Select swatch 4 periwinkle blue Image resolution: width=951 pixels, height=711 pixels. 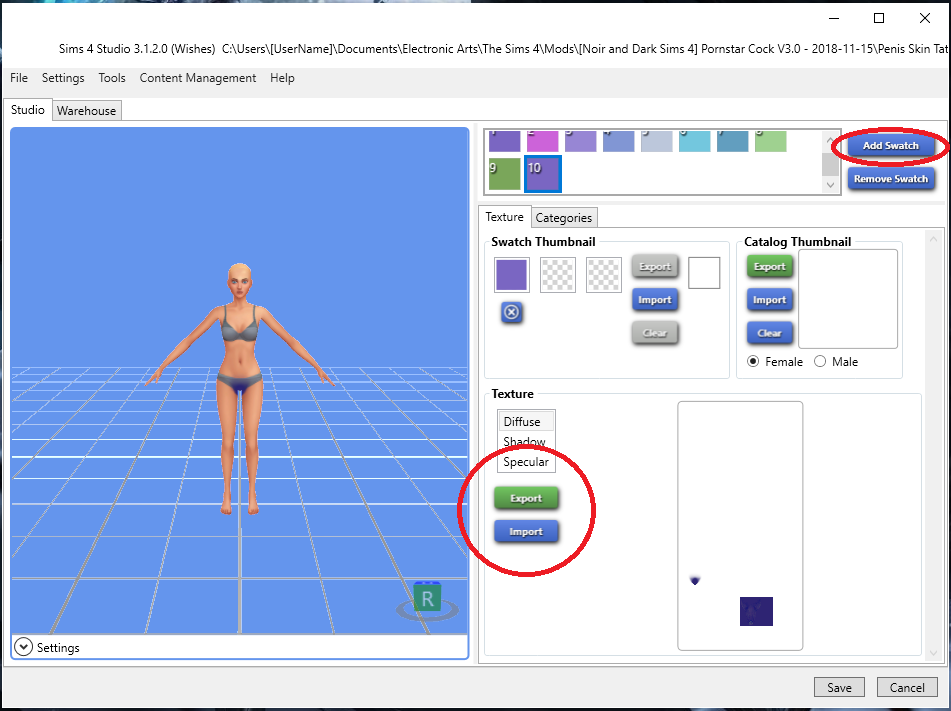click(619, 141)
